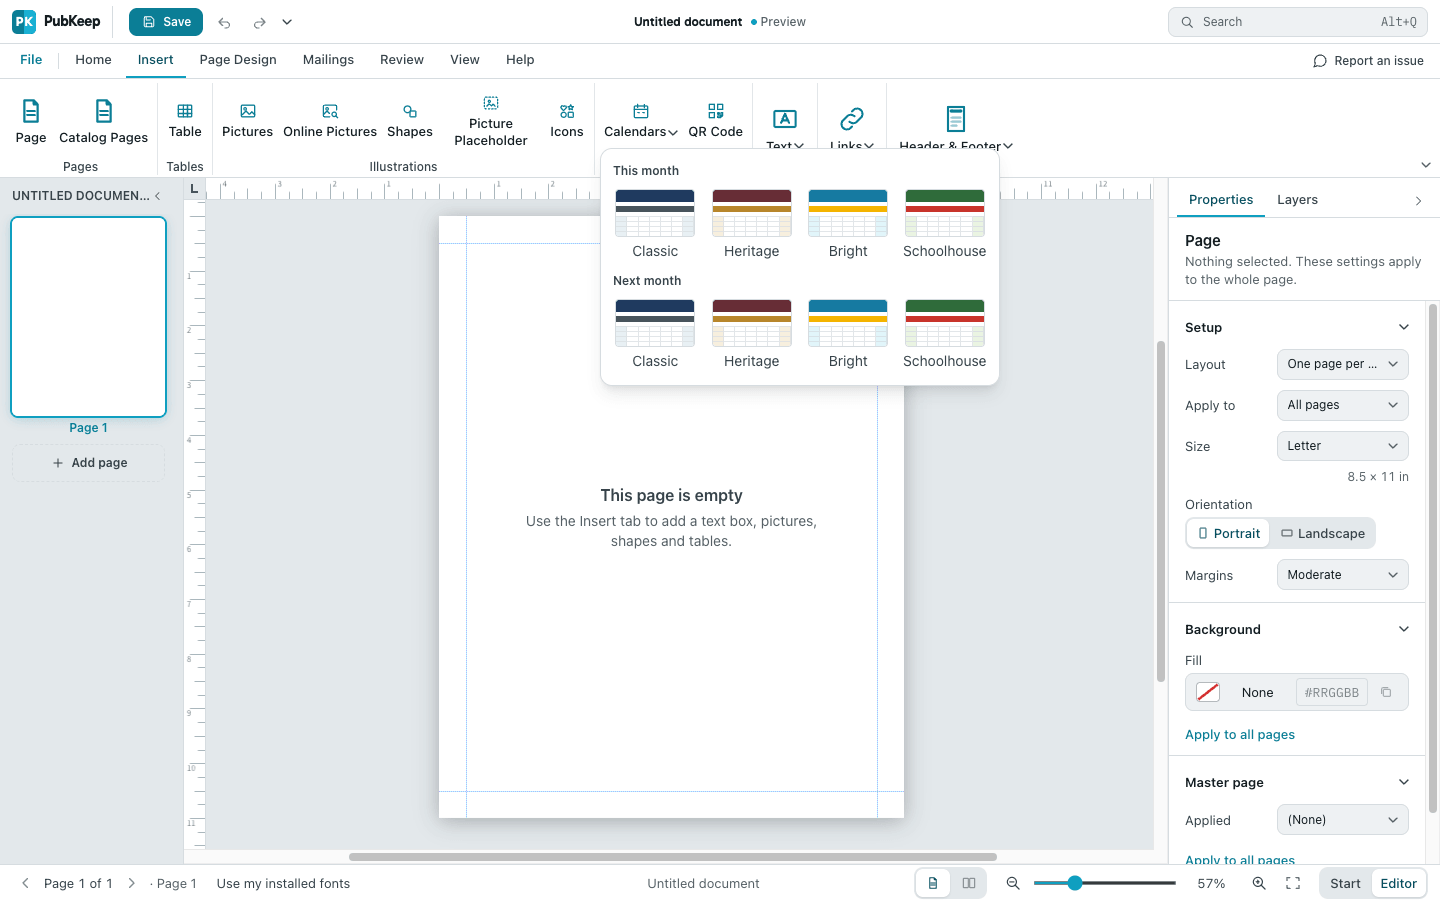Click the redo arrow icon
The height and width of the screenshot is (900, 1440).
[x=259, y=22]
